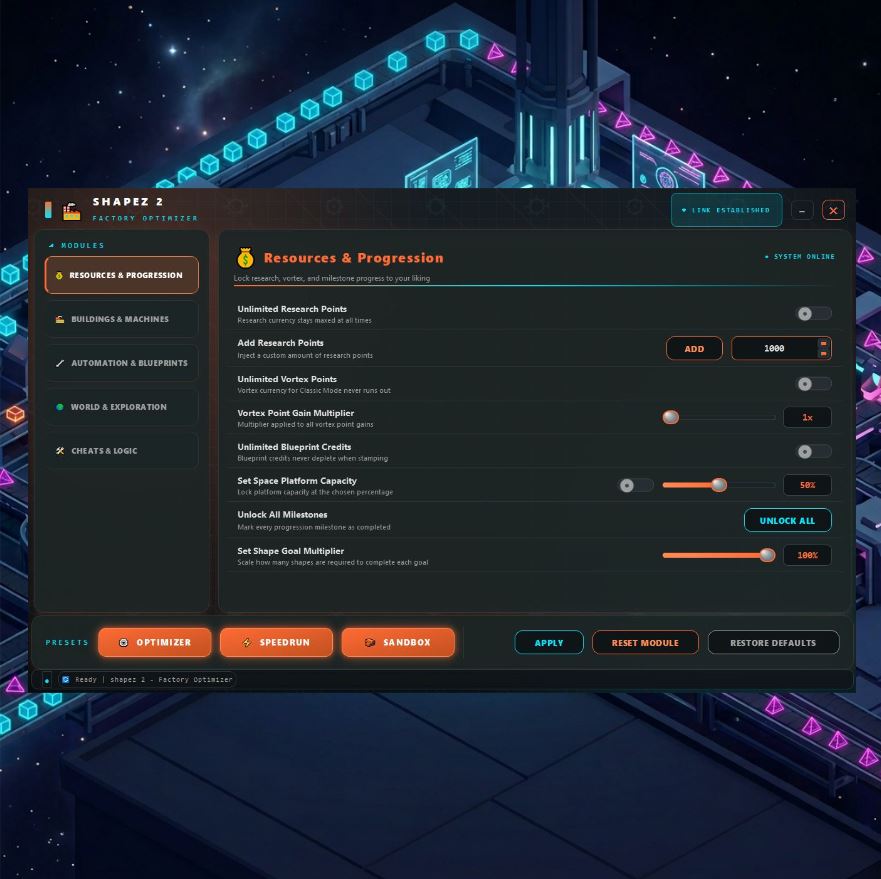Open Automation & Blueprints module

[122, 363]
